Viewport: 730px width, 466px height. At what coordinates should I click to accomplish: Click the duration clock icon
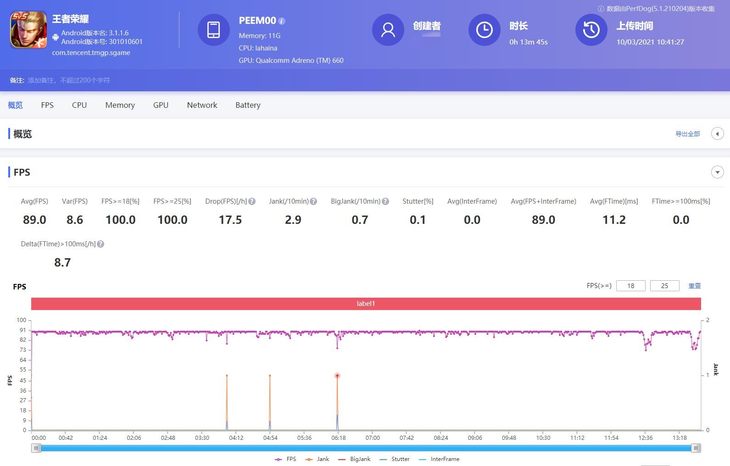click(x=485, y=30)
